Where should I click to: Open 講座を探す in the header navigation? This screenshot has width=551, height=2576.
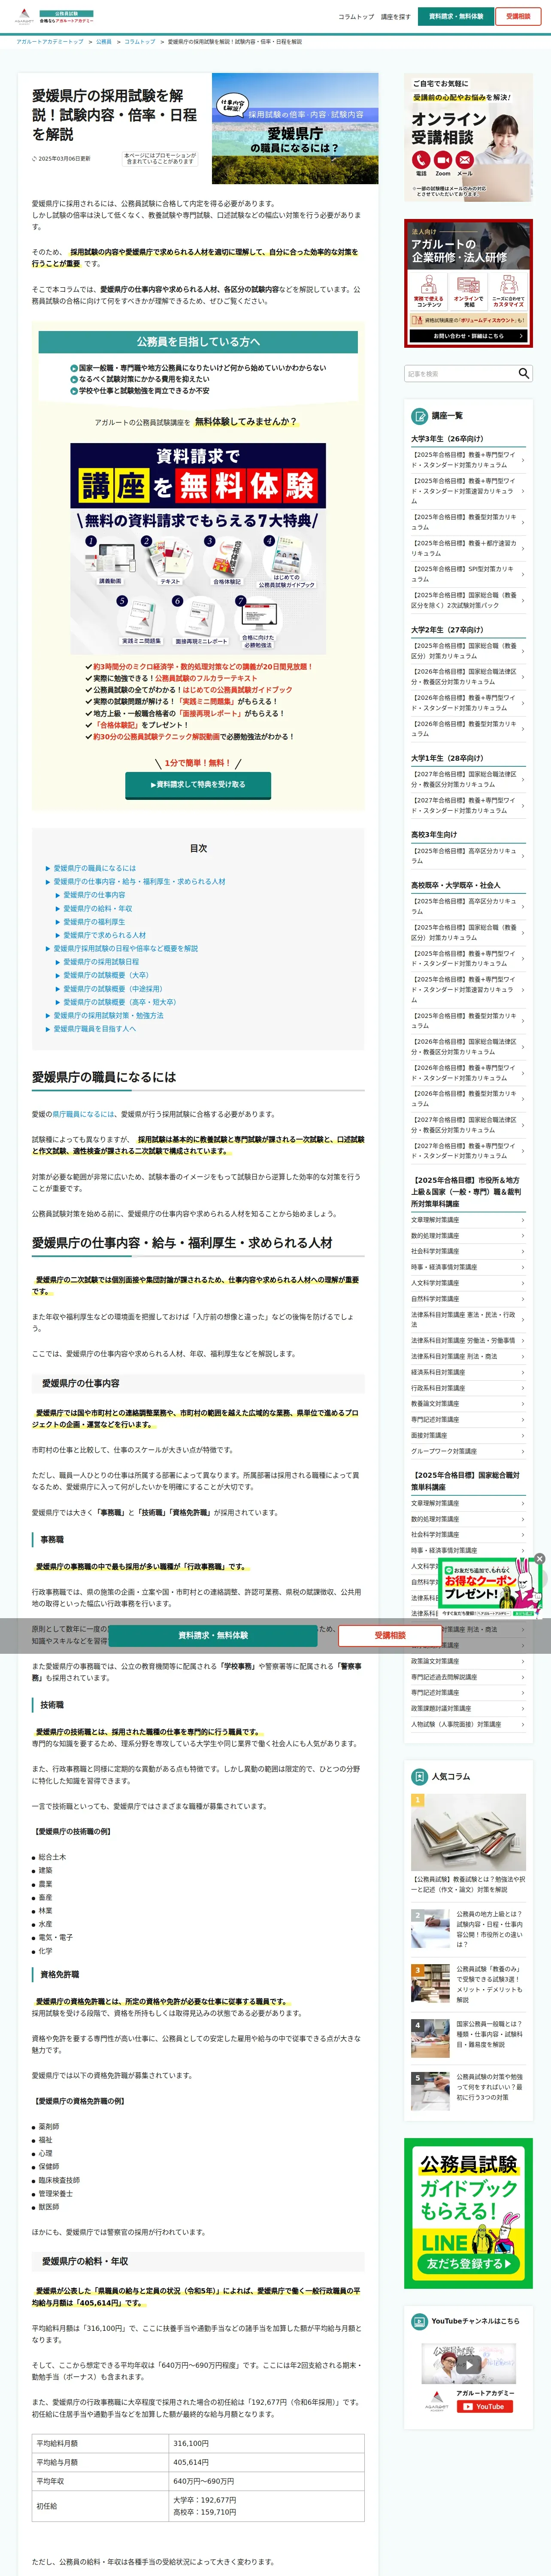396,17
